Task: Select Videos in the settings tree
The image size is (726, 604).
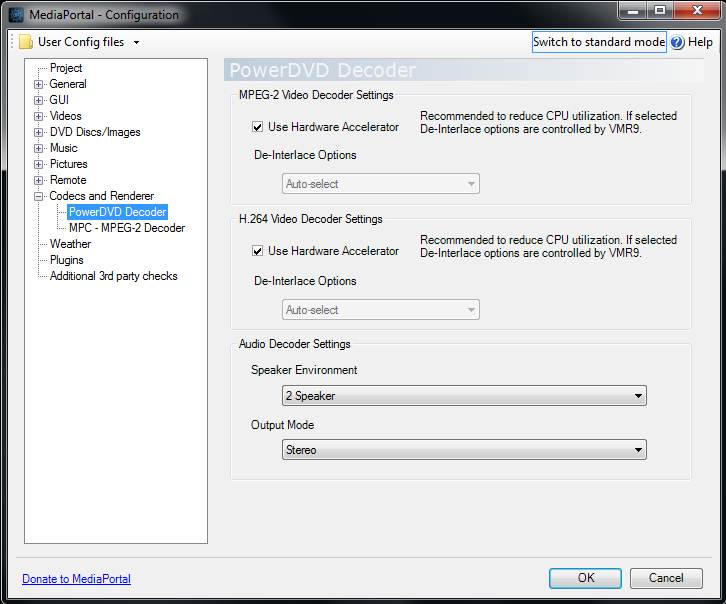Action: click(x=65, y=116)
